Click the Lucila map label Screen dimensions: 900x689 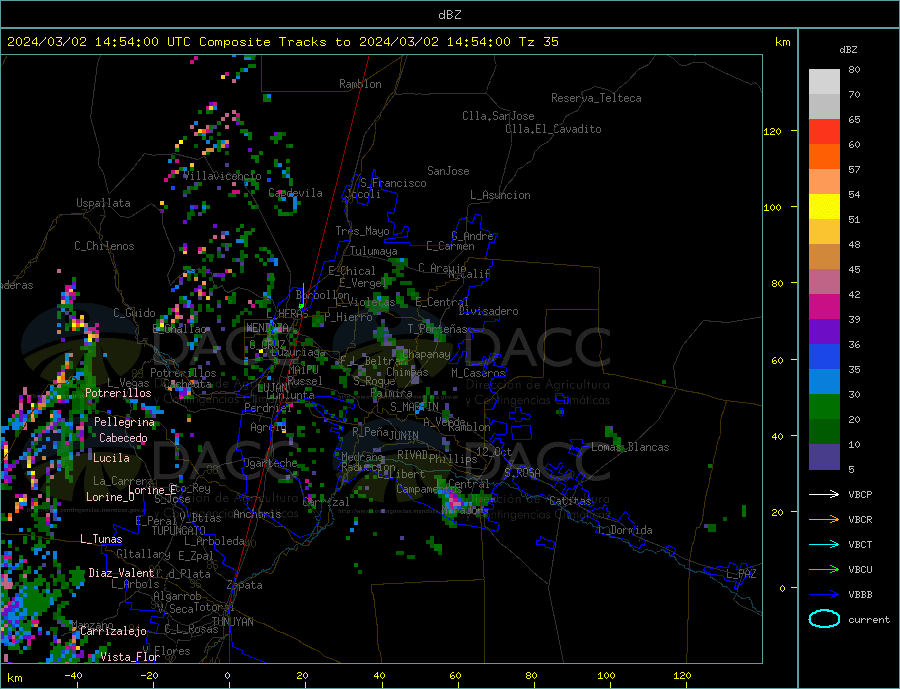point(111,458)
